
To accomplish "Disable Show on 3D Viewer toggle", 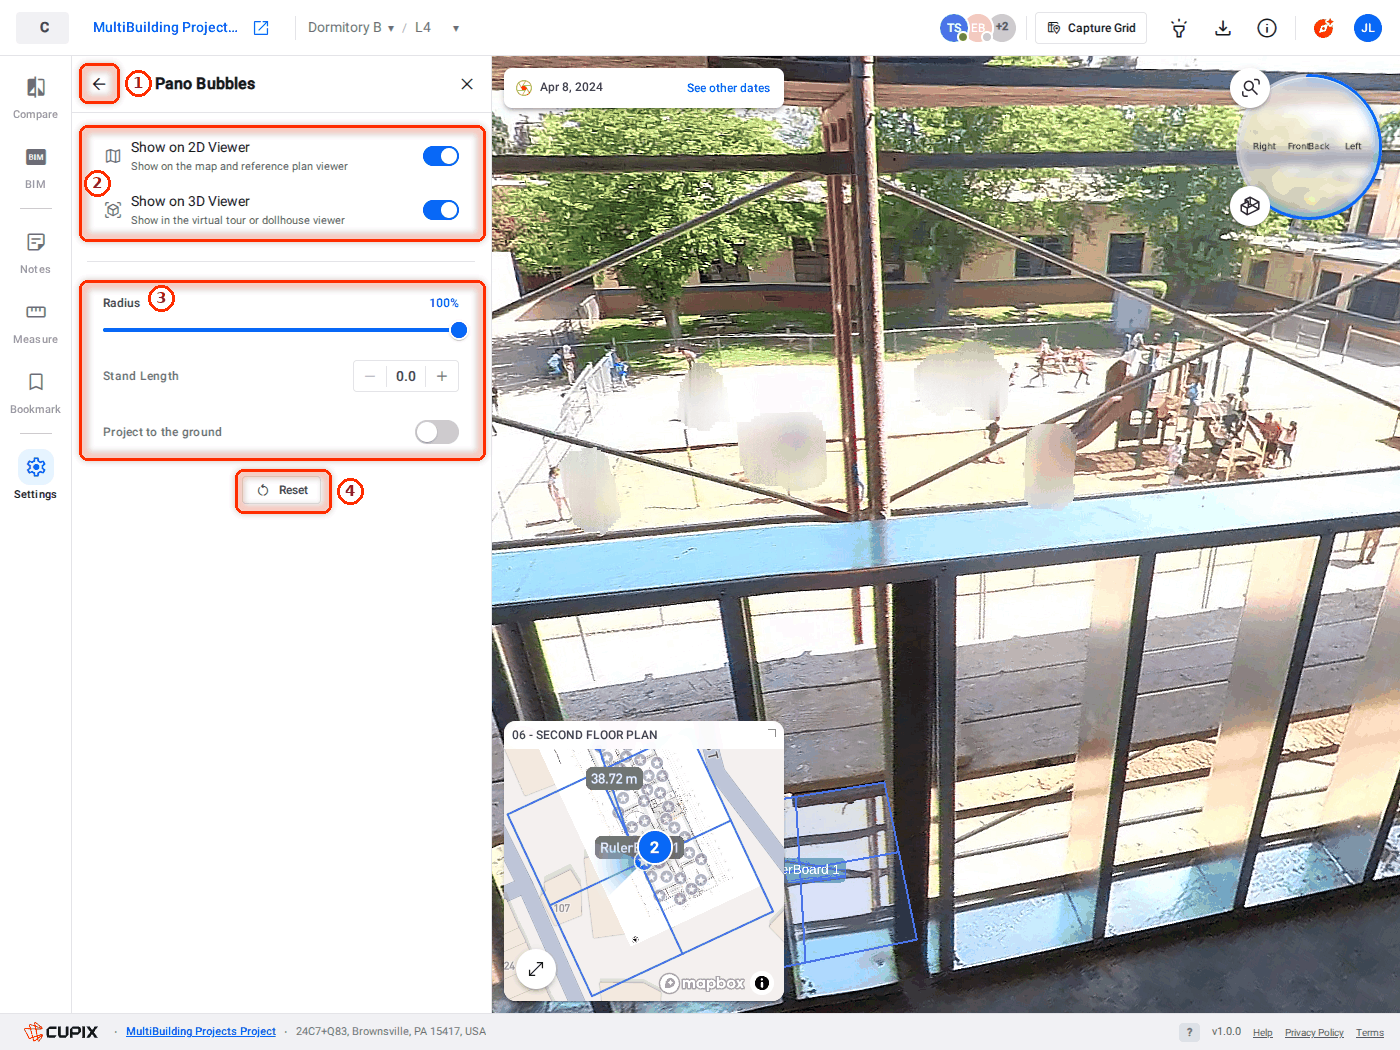I will 441,210.
